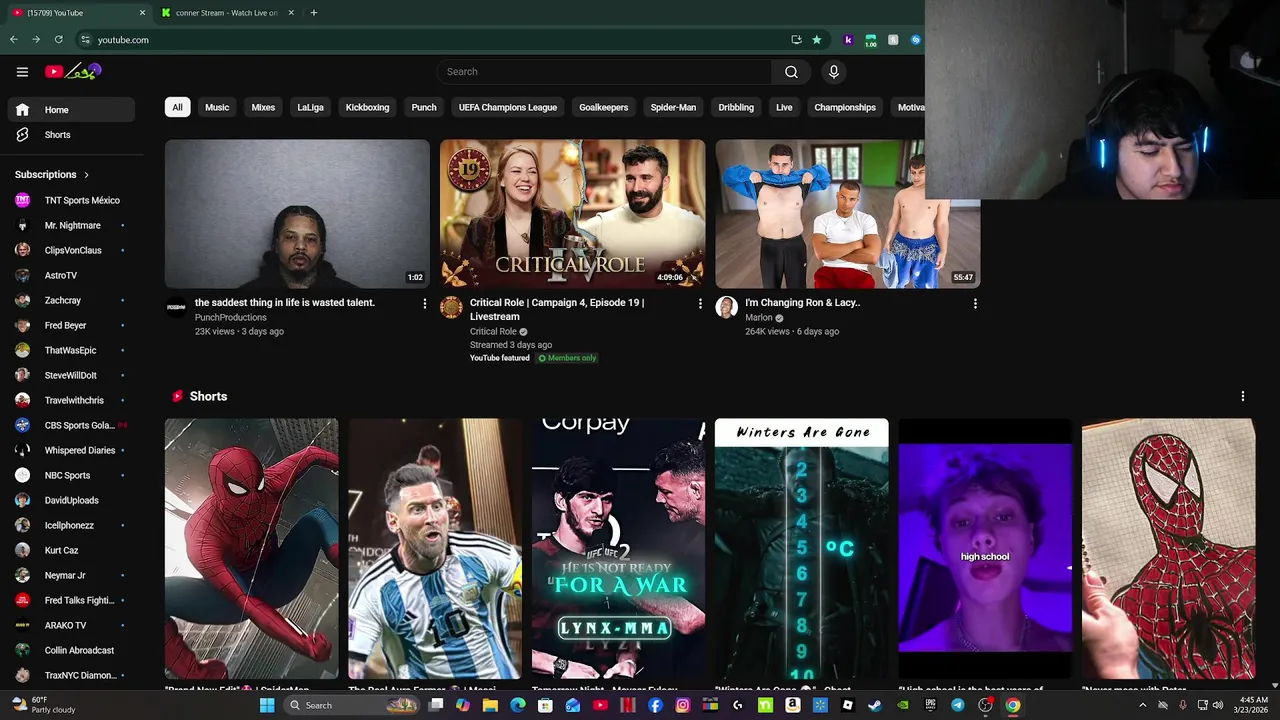Select the All filter chip
The image size is (1280, 720).
point(177,107)
